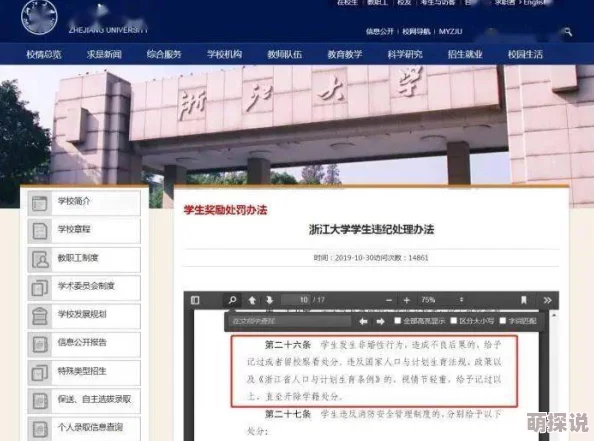
Task: Open the 学校章程 sidebar link
Action: (74, 229)
